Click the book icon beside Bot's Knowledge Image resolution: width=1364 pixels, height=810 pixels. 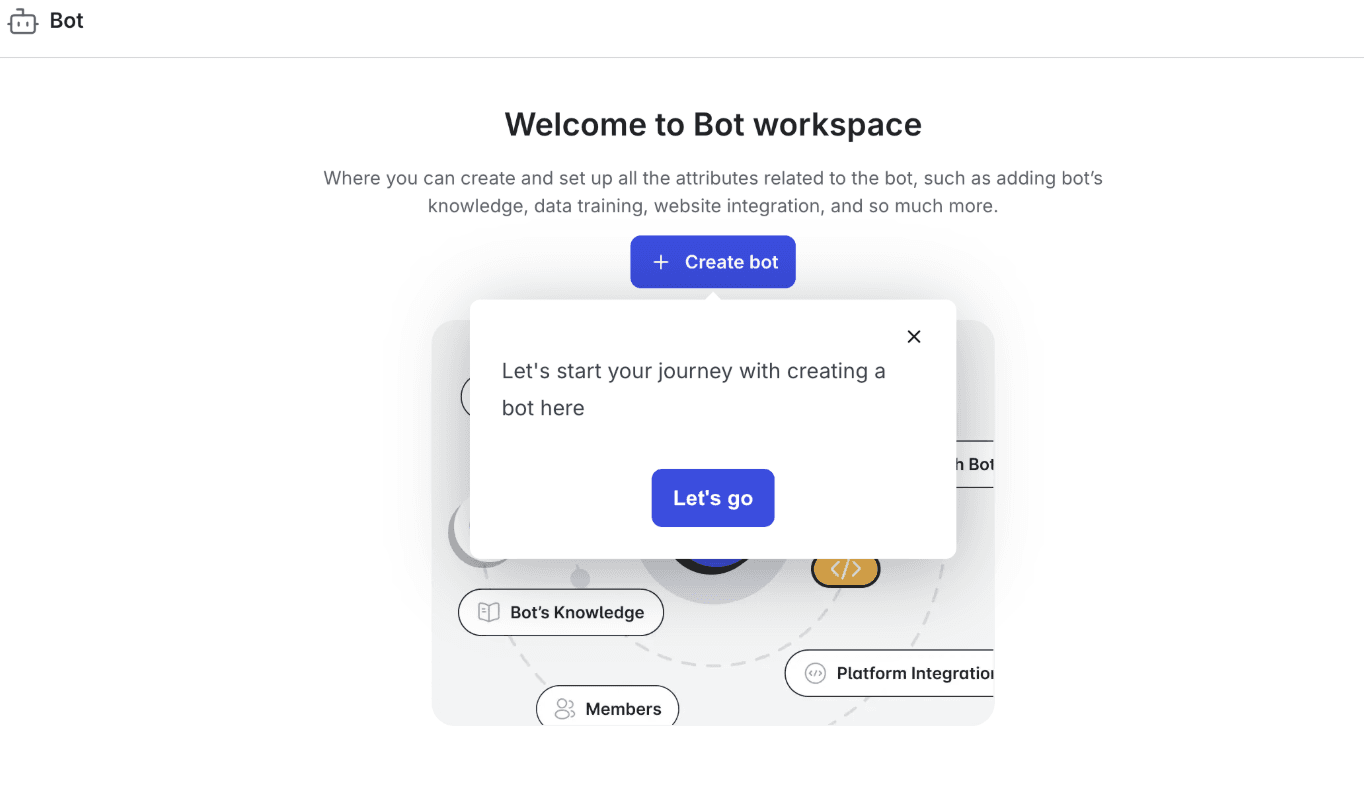(x=488, y=612)
